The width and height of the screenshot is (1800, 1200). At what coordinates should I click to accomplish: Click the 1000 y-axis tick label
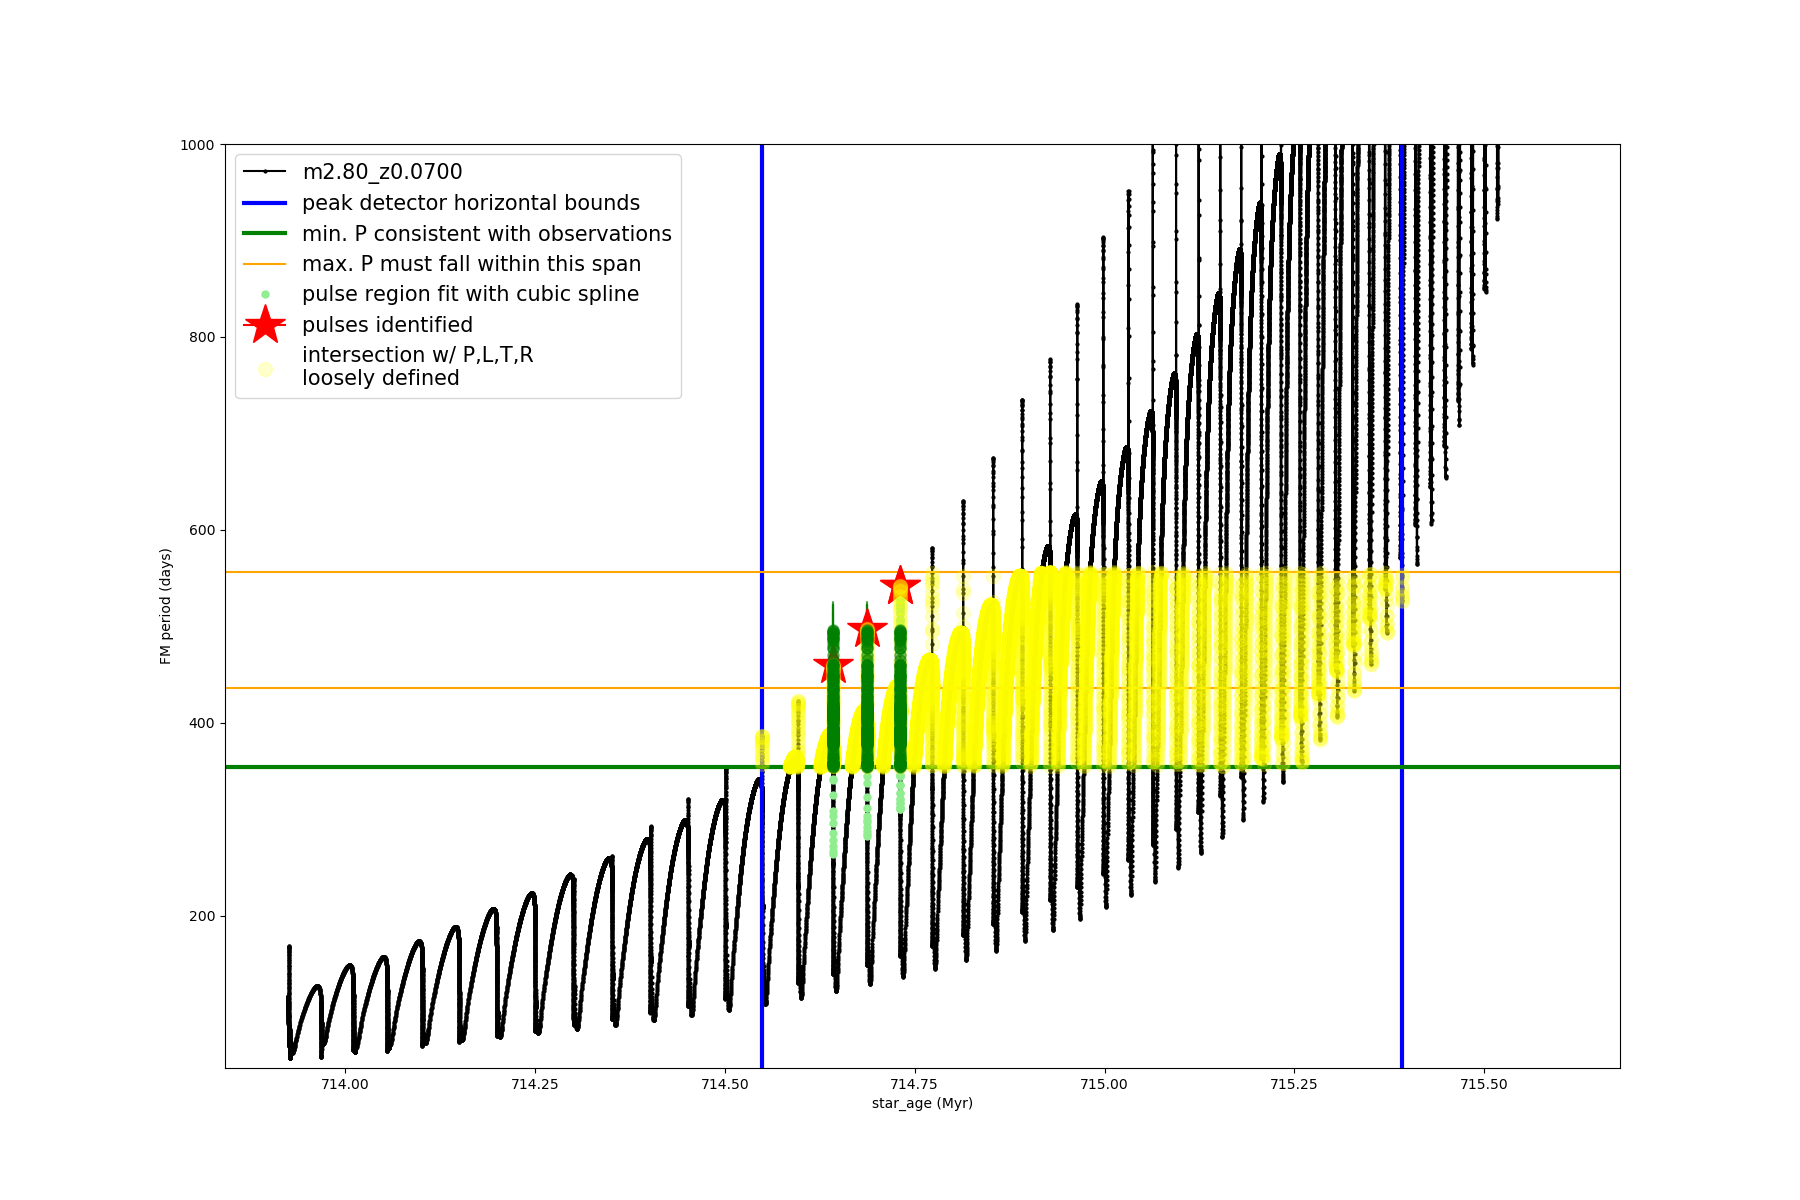tap(197, 145)
